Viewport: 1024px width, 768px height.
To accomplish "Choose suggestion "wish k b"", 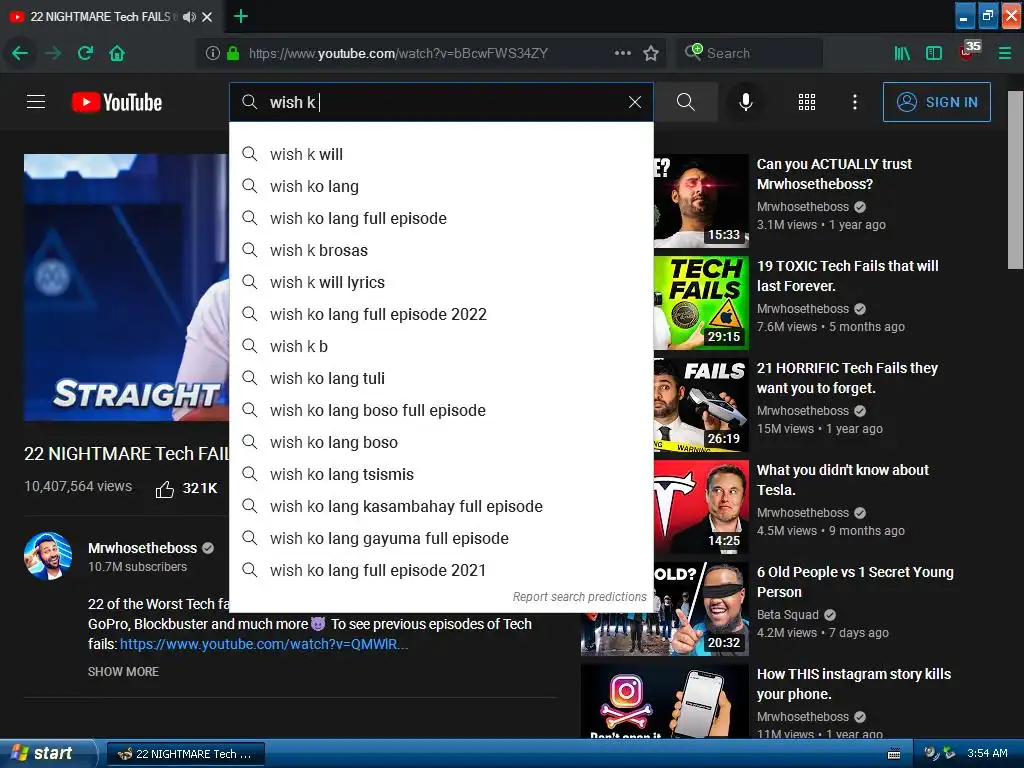I will click(441, 346).
